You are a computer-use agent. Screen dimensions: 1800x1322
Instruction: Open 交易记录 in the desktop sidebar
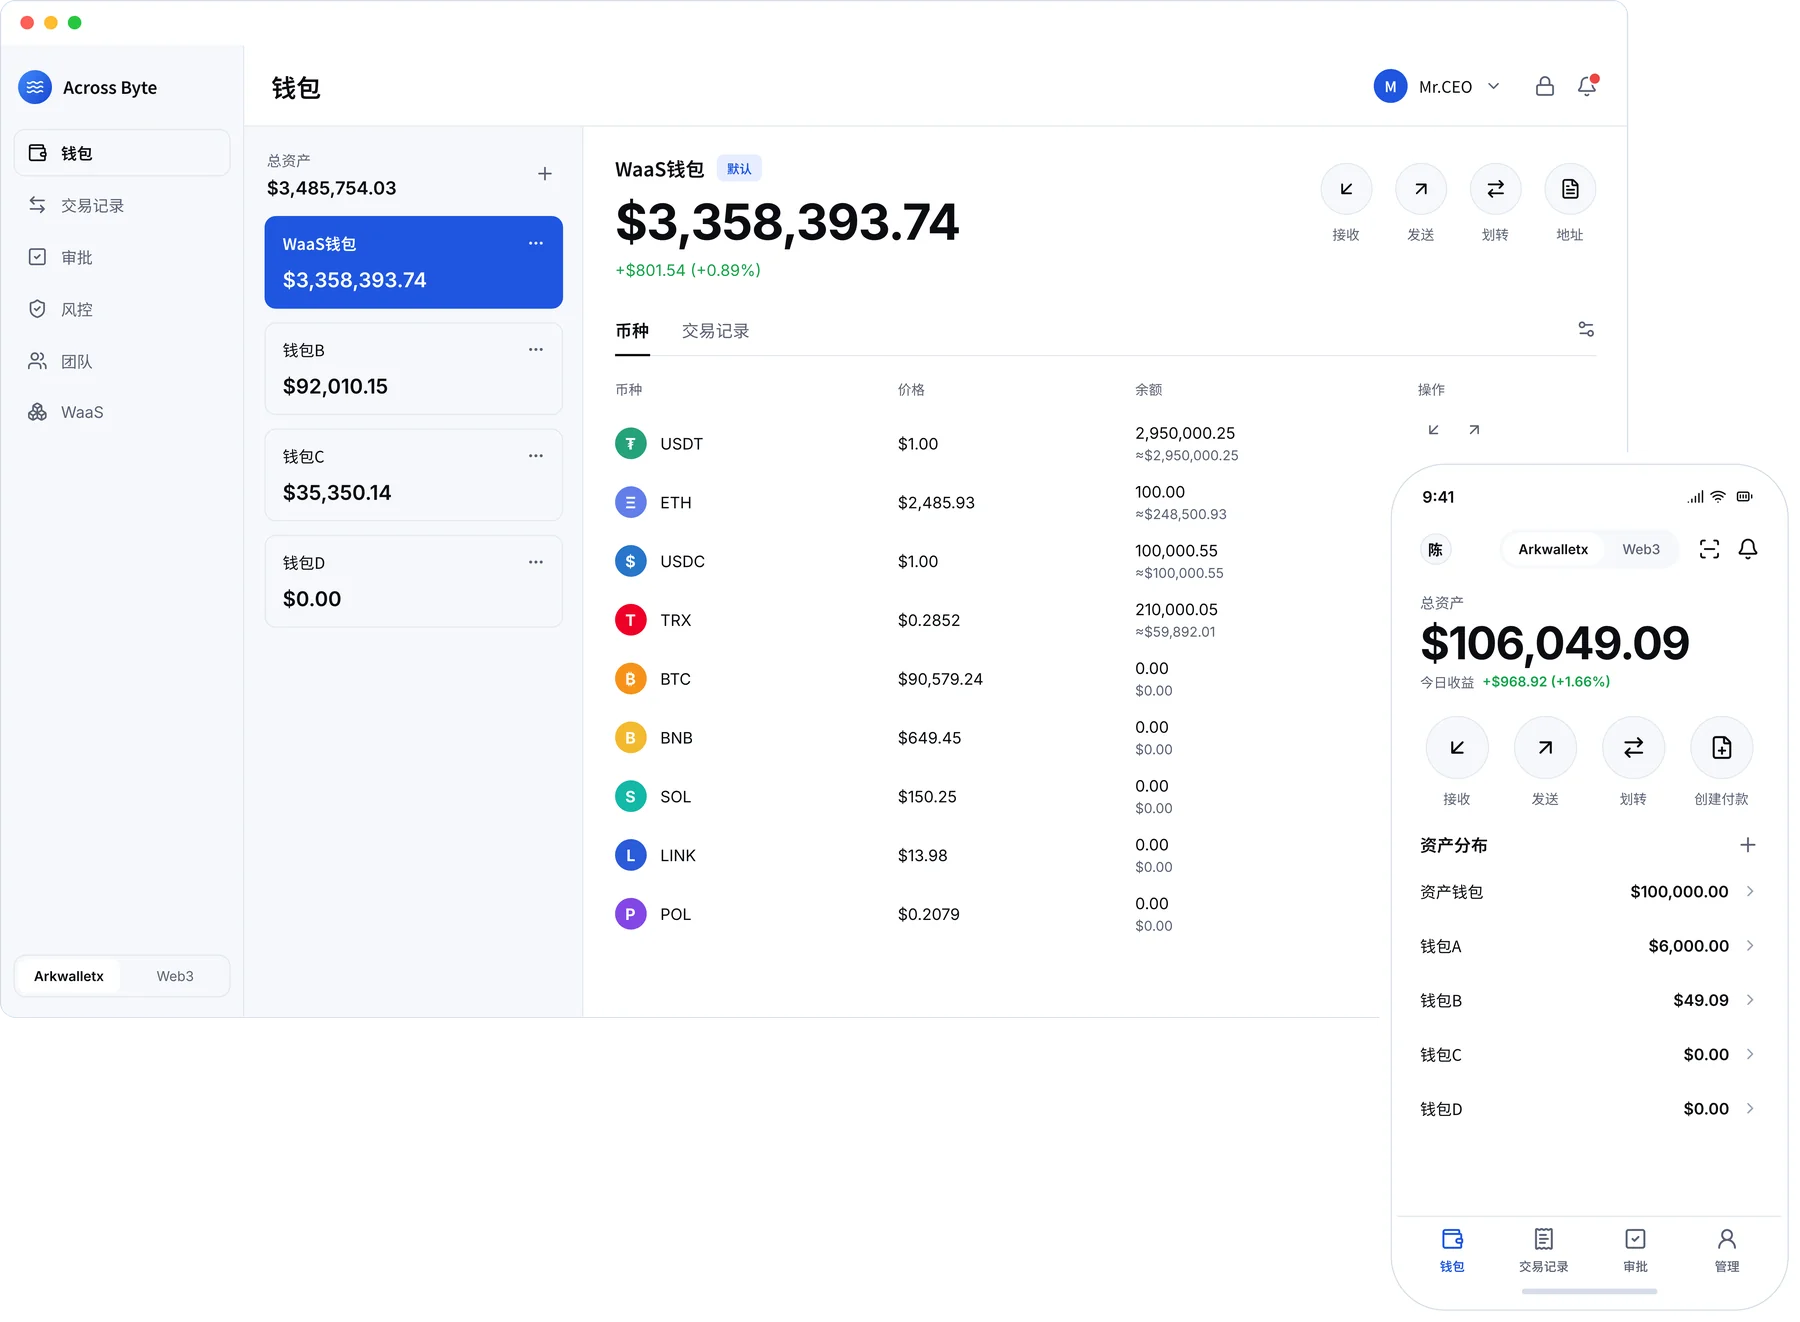pyautogui.click(x=122, y=205)
